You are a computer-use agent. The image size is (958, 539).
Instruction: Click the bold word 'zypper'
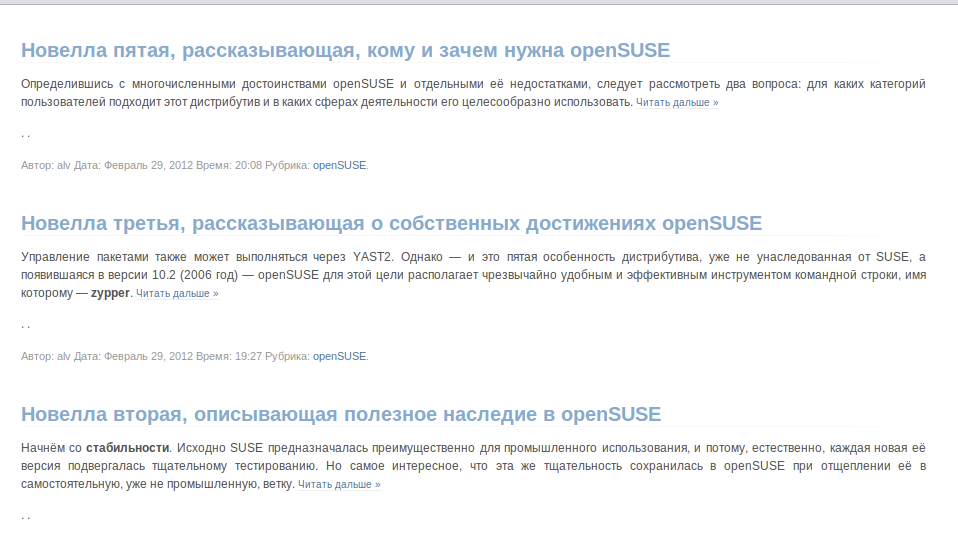[x=110, y=293]
